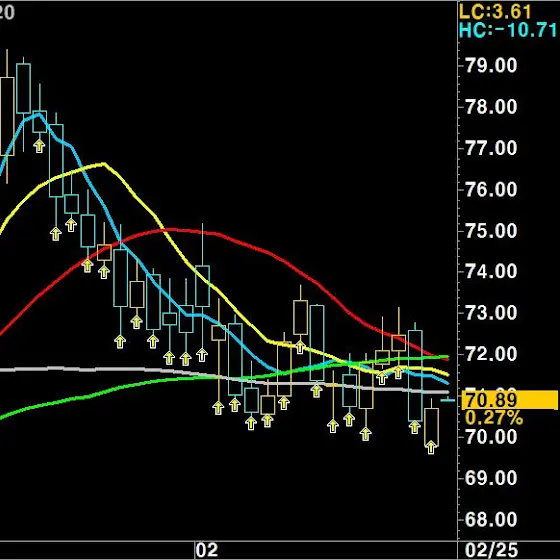This screenshot has width=560, height=560.
Task: Click the 79.00 price axis label
Action: 491,65
